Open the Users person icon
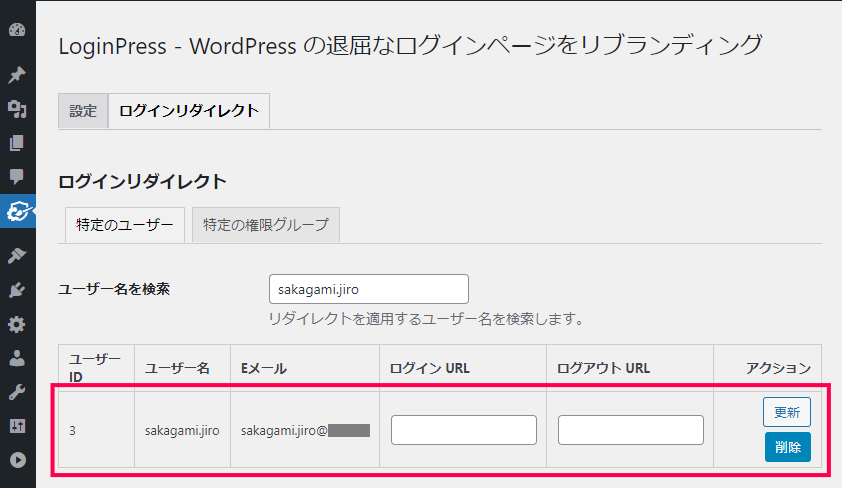This screenshot has height=488, width=842. tap(17, 357)
